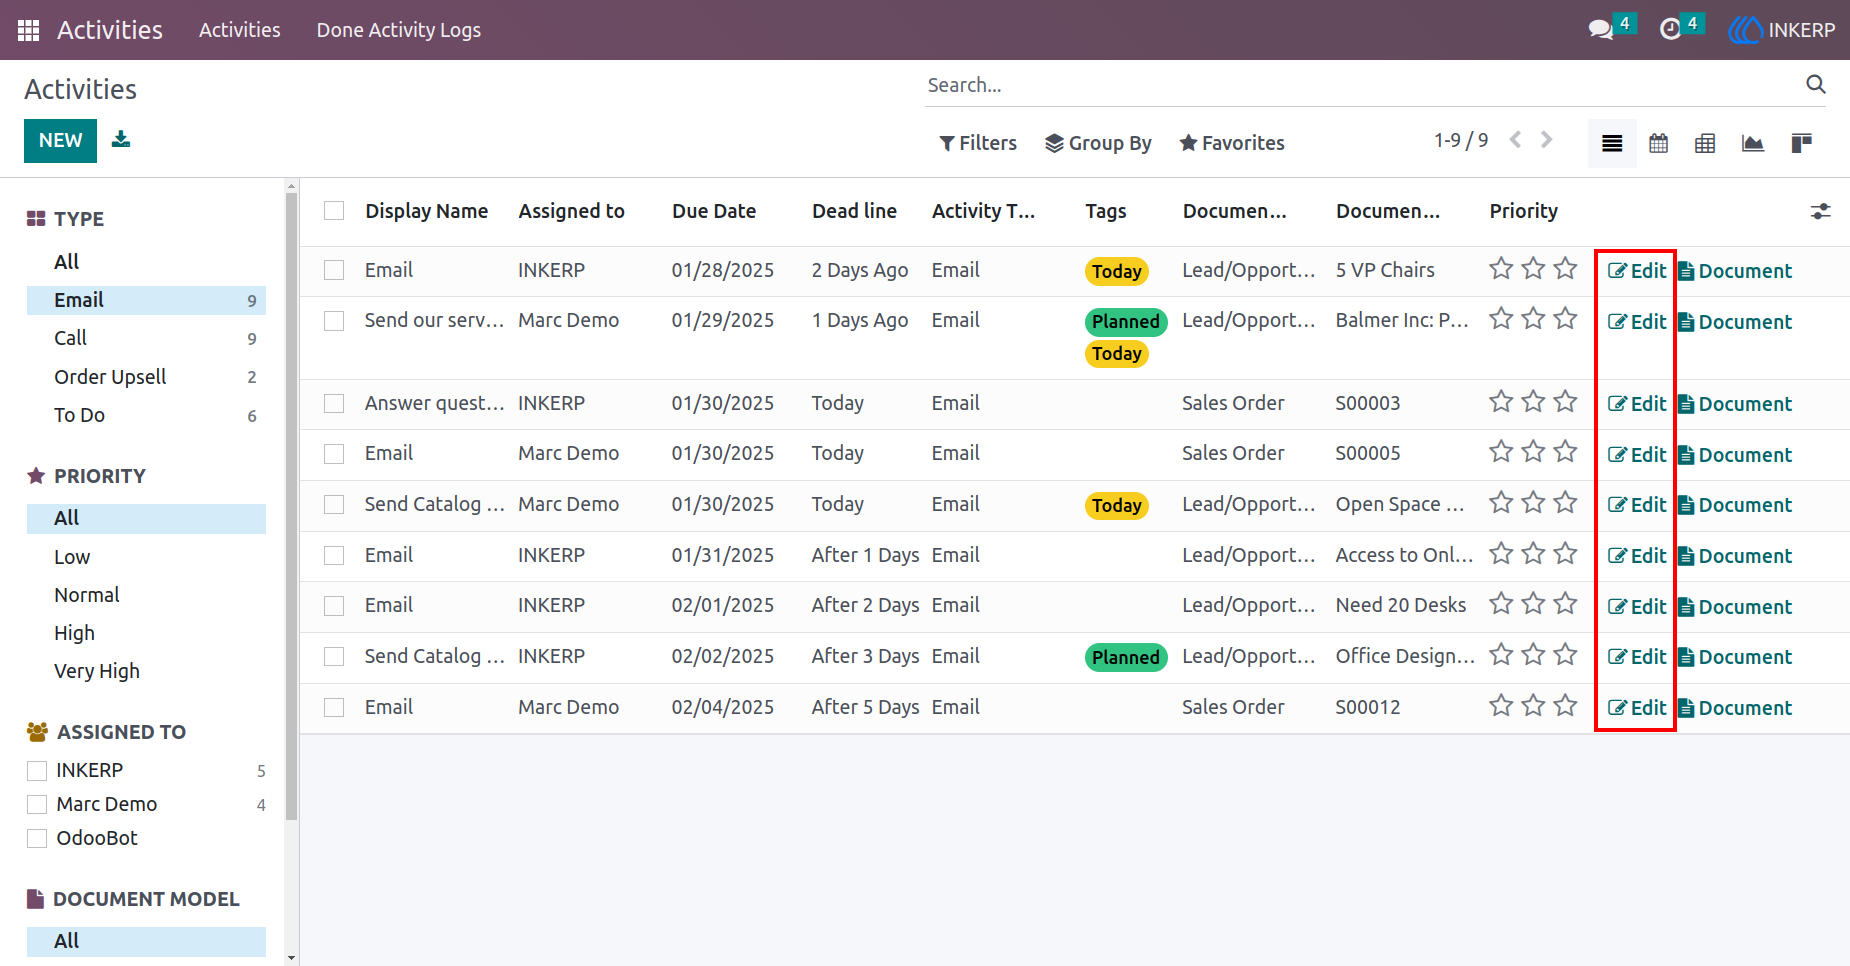
Task: Click Edit for Office Design... row
Action: (x=1637, y=657)
